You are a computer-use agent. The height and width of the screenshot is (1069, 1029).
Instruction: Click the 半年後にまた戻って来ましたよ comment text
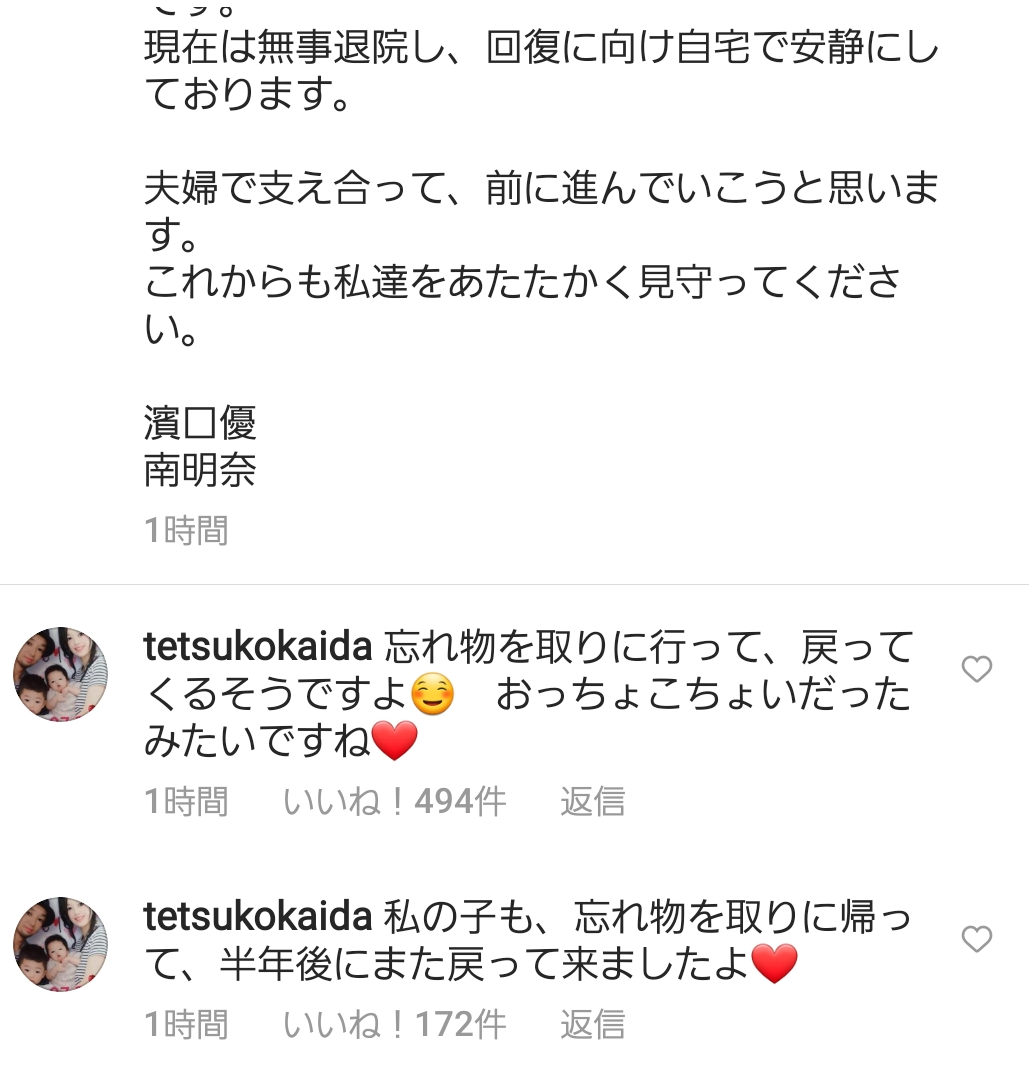[x=480, y=964]
